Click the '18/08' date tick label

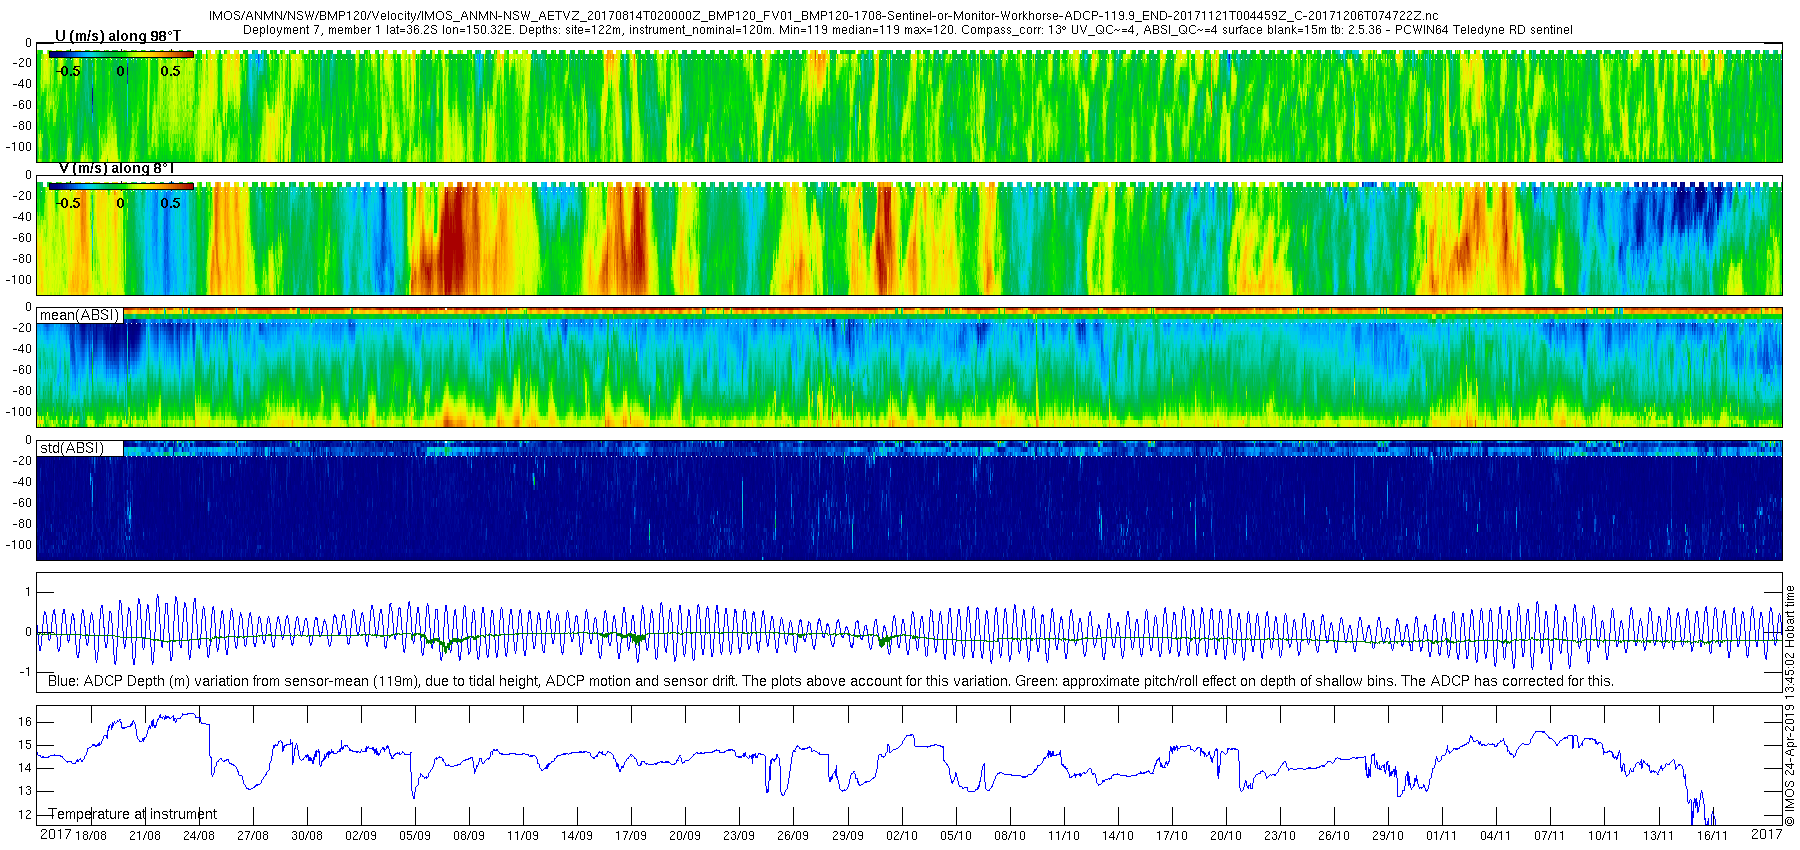click(x=91, y=835)
